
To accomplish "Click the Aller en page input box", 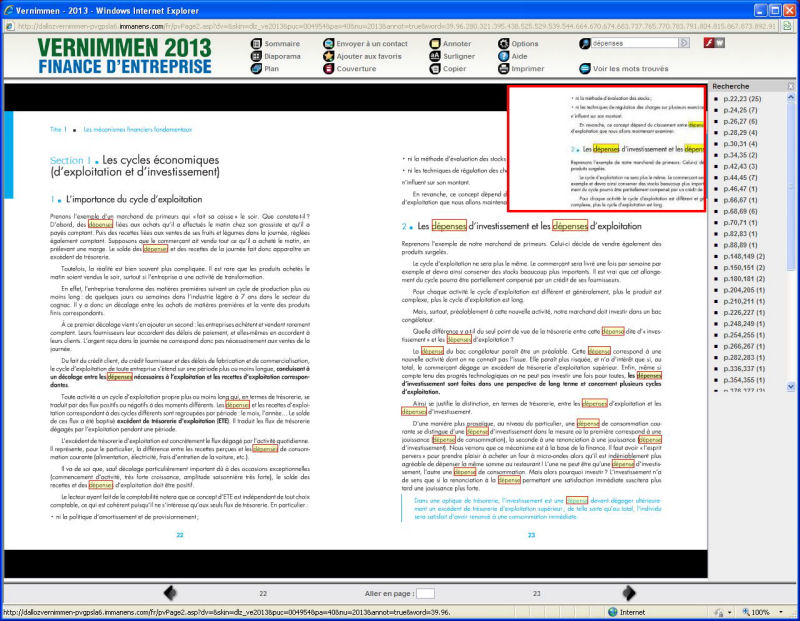I will point(426,593).
